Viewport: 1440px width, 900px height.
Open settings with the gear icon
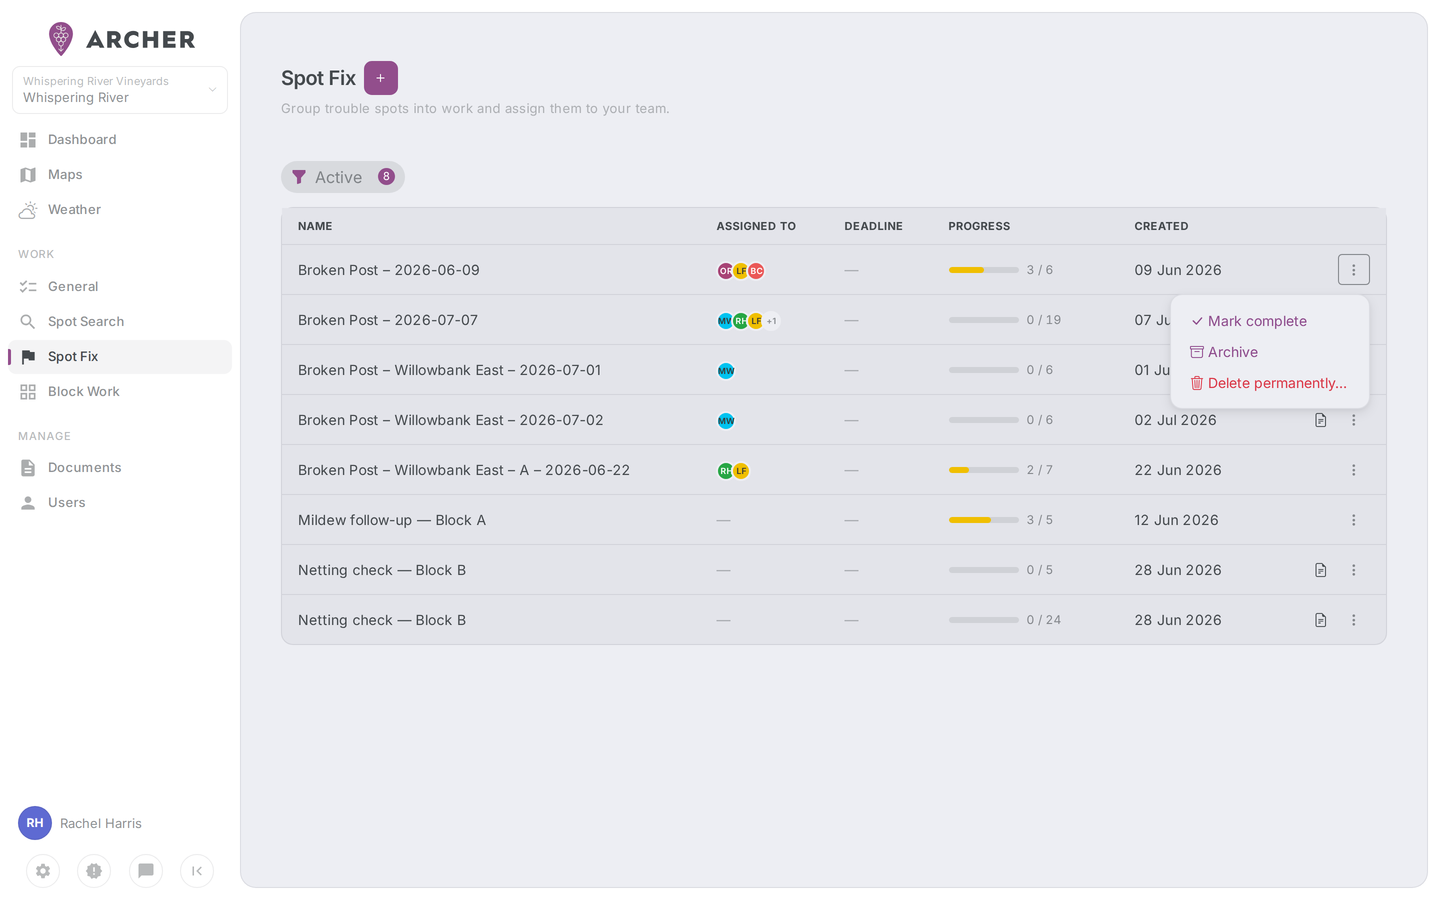point(43,871)
